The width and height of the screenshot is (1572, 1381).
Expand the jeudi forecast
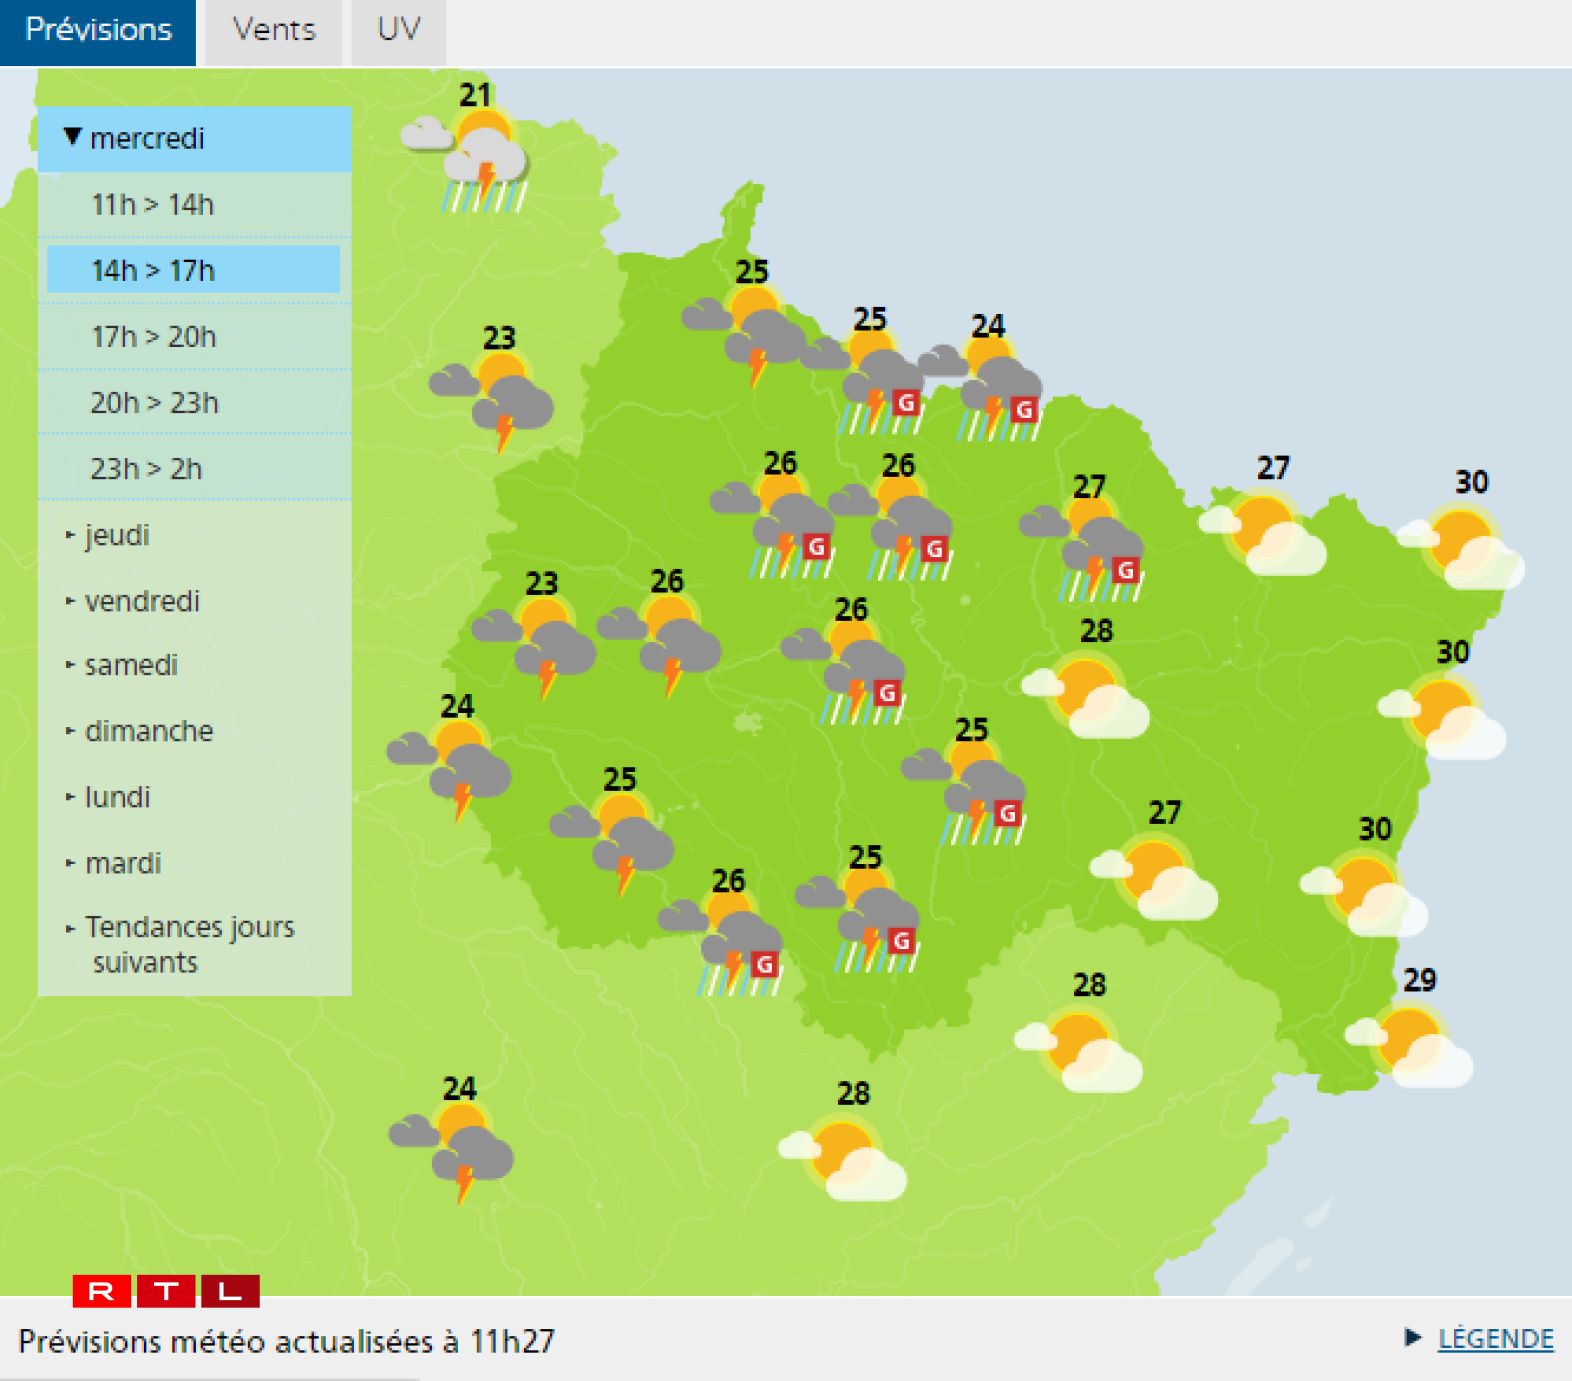[117, 535]
